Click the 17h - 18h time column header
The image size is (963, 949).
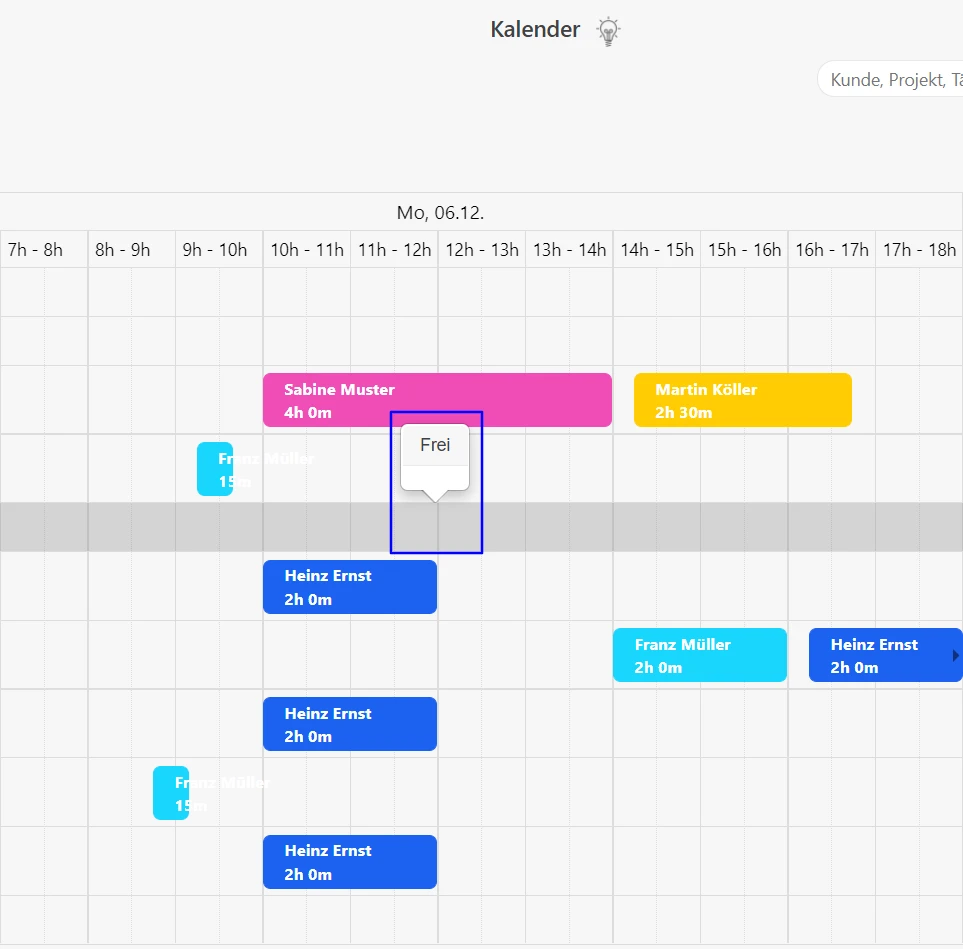[x=919, y=250]
